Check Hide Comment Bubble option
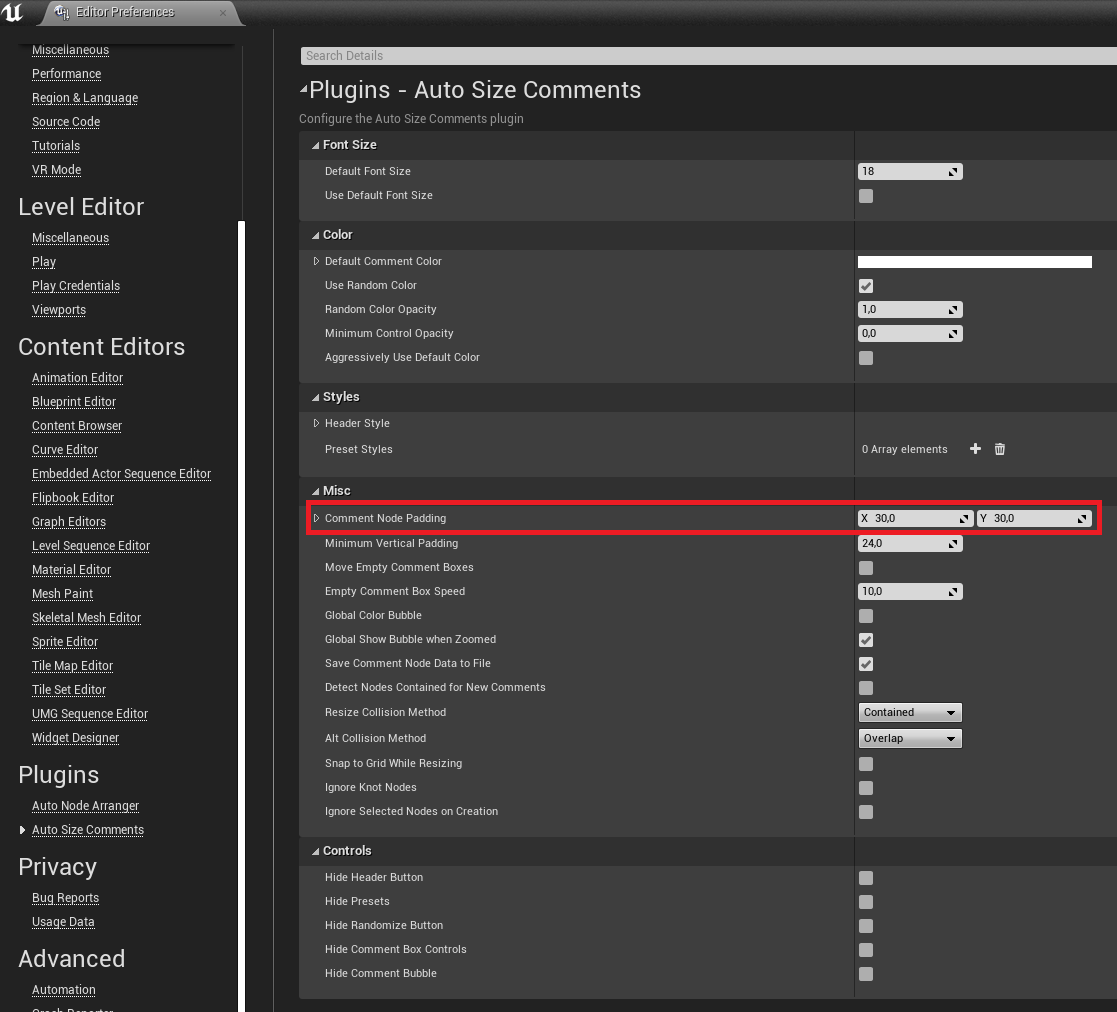1117x1012 pixels. tap(866, 974)
